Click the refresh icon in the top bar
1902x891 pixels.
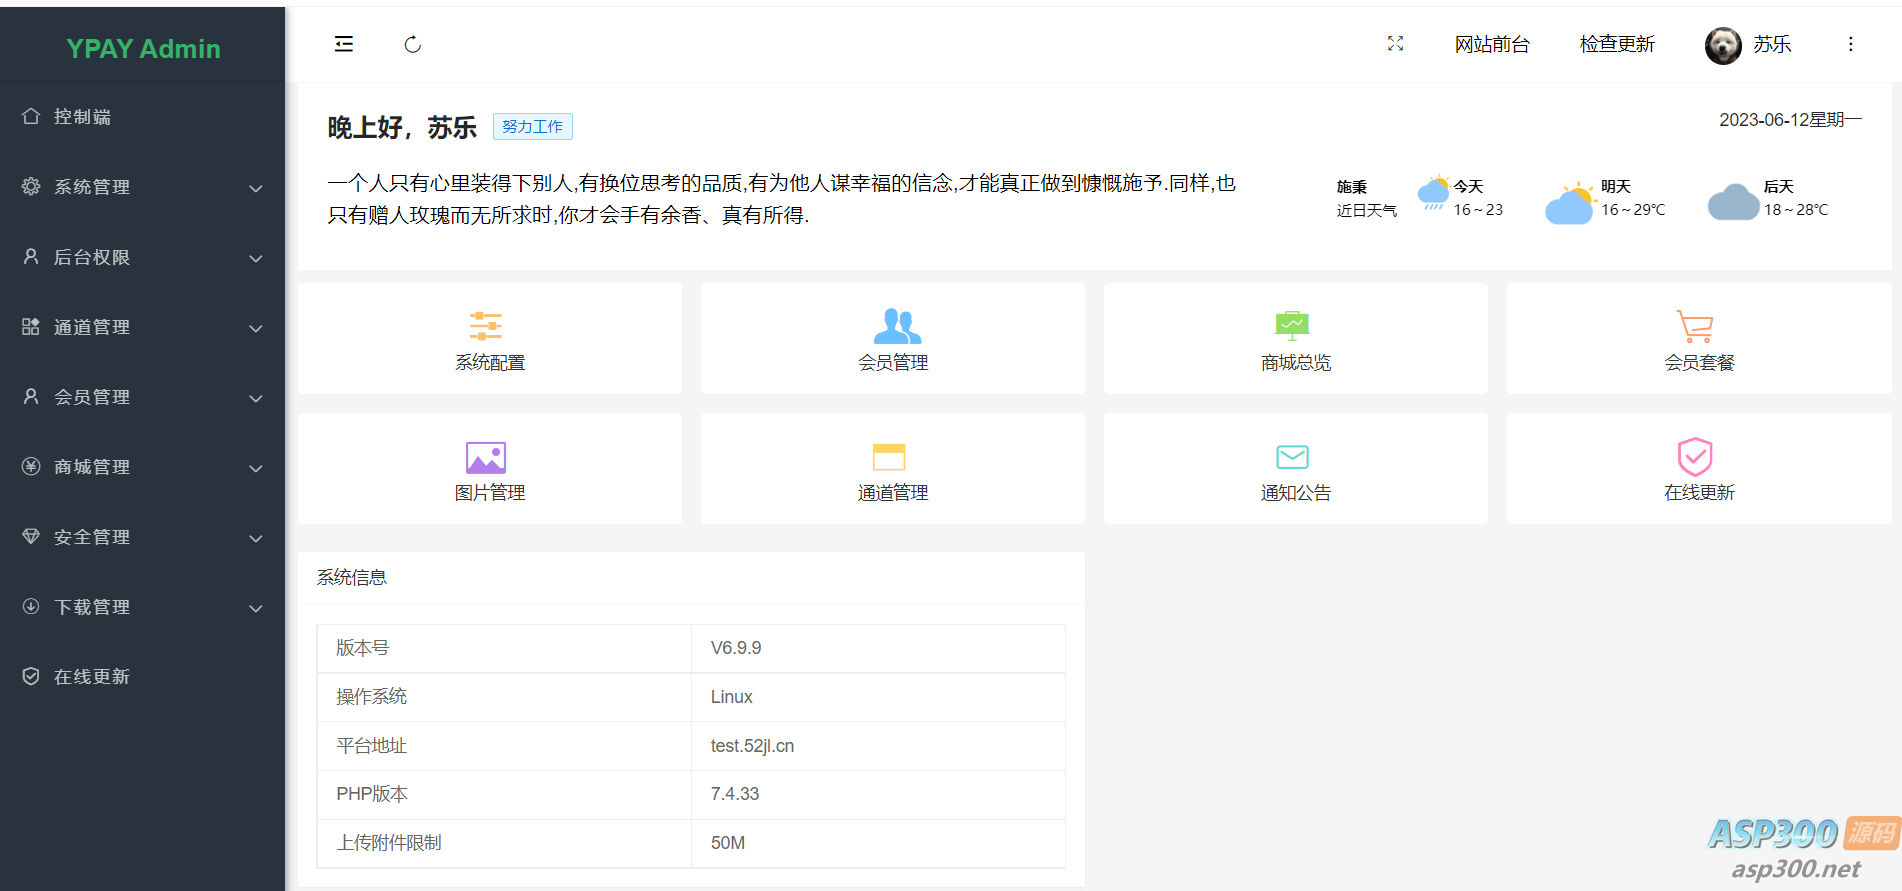(412, 44)
